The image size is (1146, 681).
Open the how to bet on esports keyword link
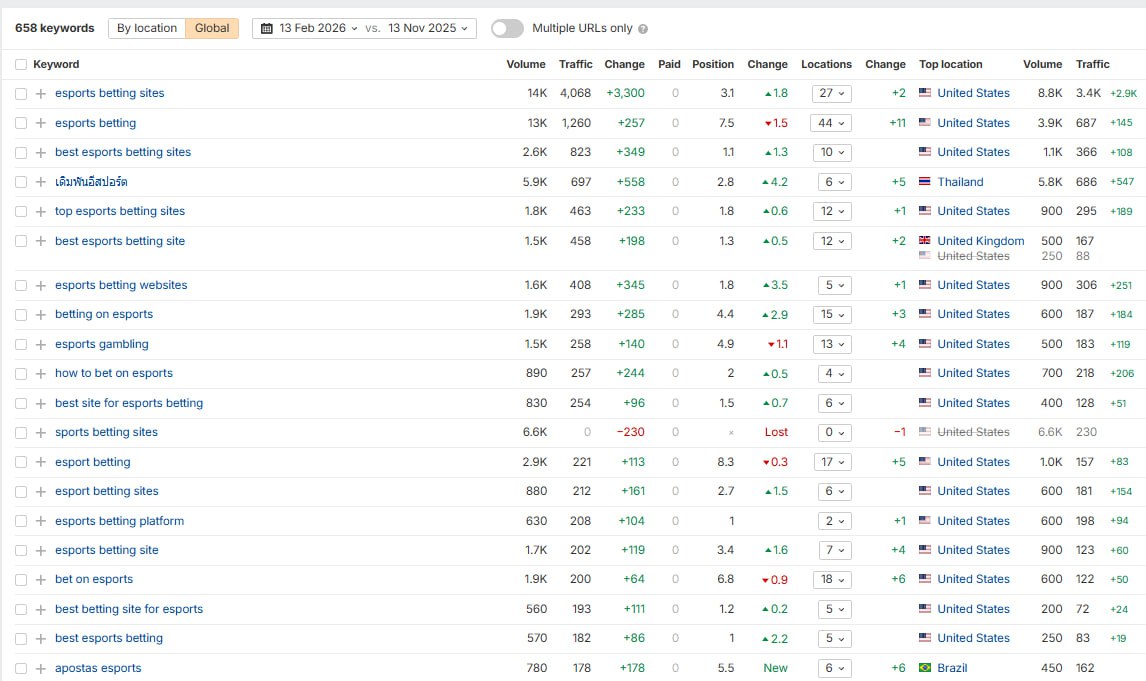click(114, 373)
